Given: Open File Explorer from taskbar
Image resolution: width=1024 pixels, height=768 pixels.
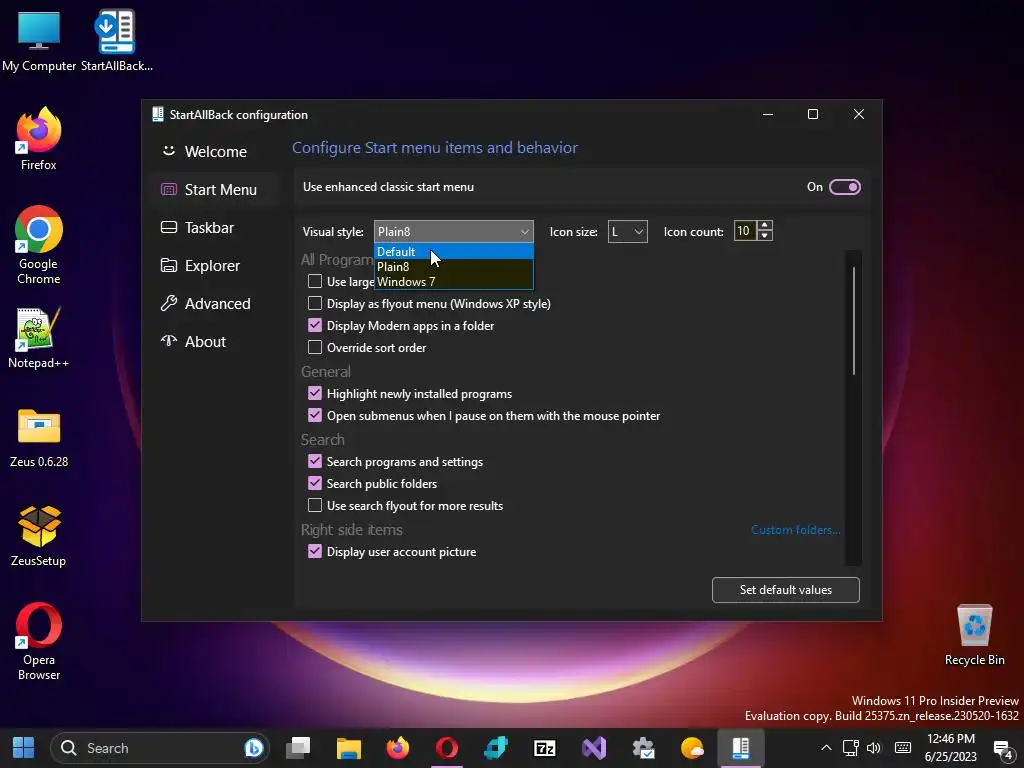Looking at the screenshot, I should click(x=348, y=748).
